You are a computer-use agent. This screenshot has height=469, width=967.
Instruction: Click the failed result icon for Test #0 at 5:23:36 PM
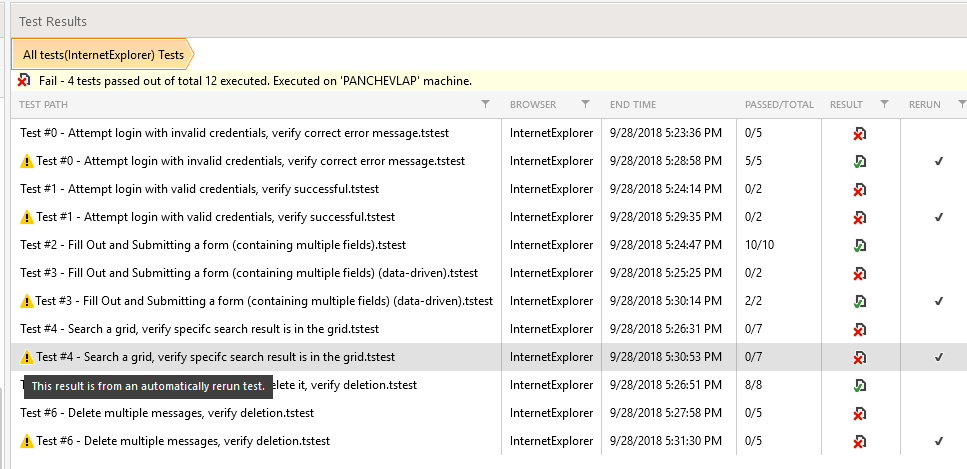click(x=860, y=133)
